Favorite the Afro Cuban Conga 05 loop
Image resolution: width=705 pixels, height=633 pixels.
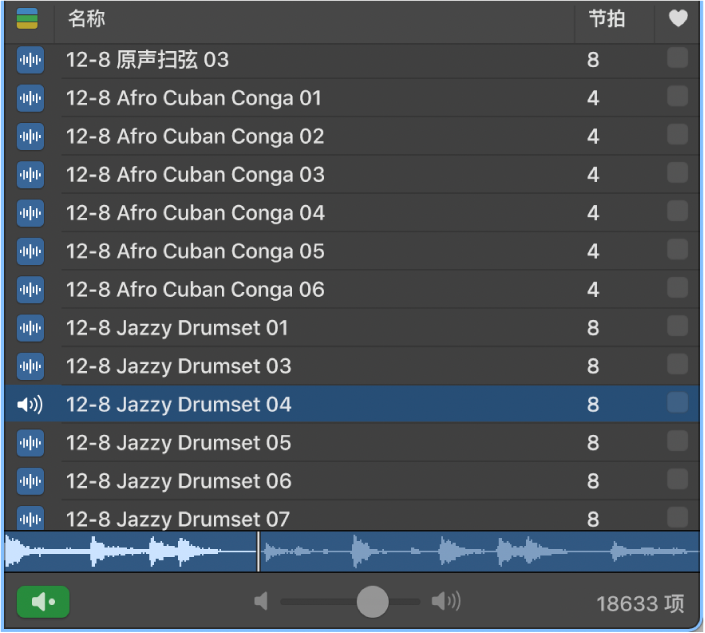click(x=677, y=250)
